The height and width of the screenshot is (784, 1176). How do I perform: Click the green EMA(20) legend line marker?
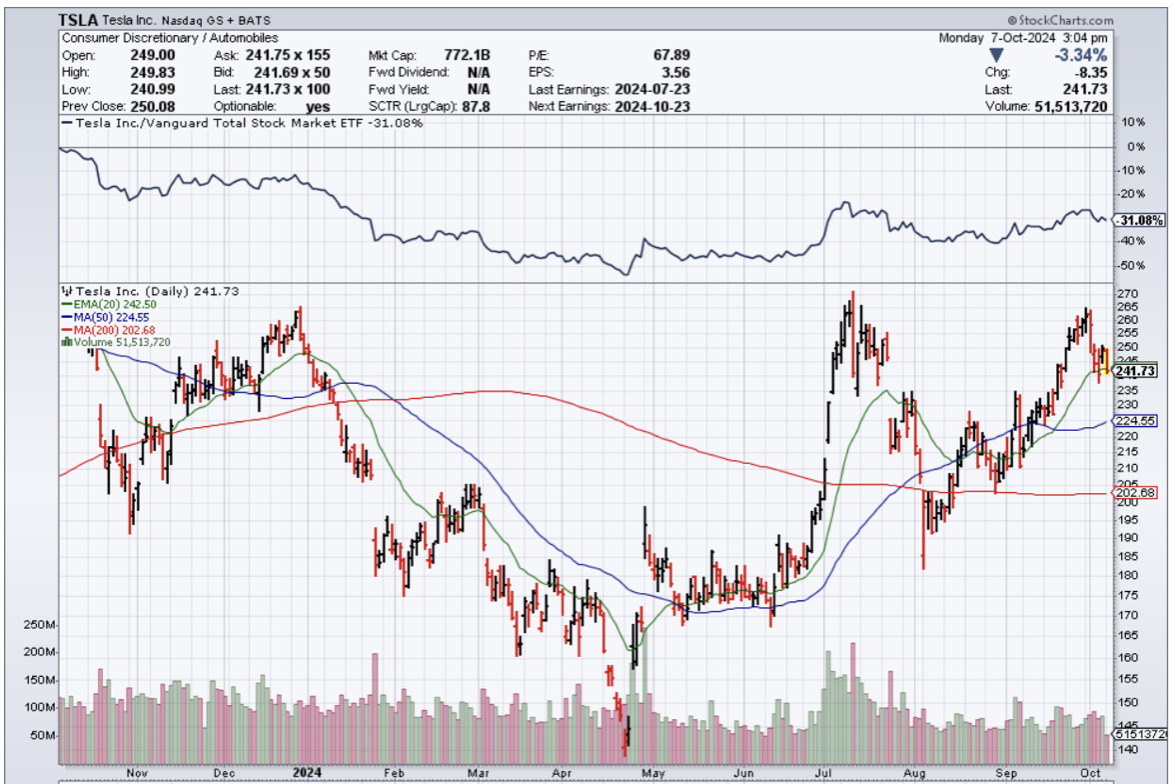pyautogui.click(x=65, y=303)
